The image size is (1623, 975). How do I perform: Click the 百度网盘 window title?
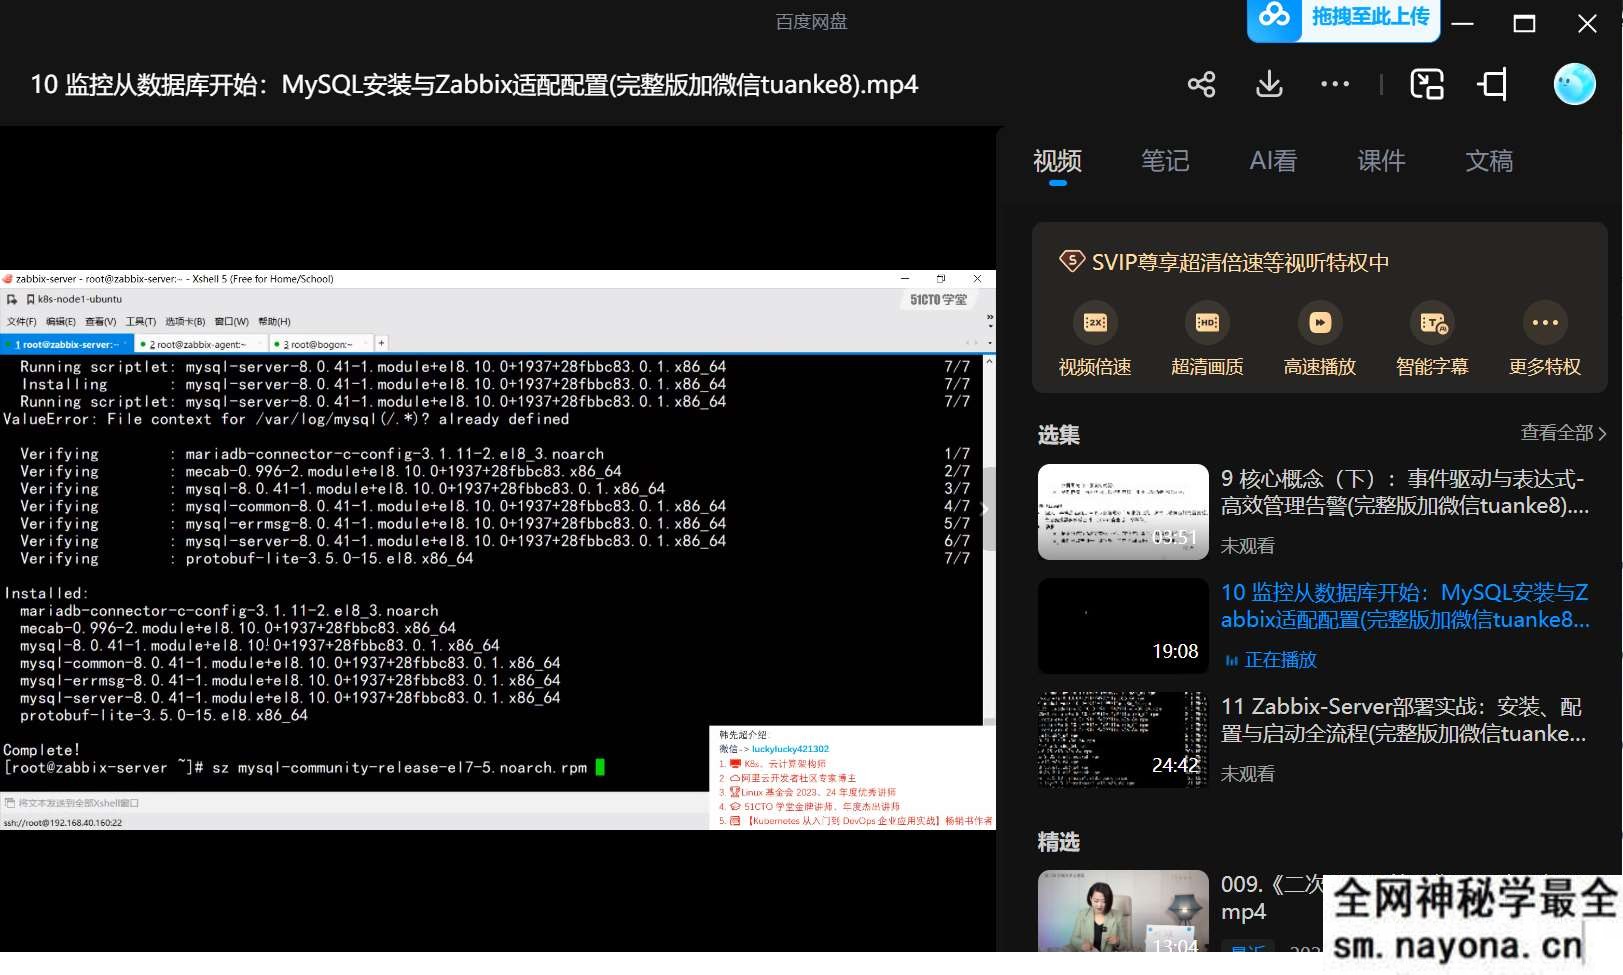pyautogui.click(x=811, y=21)
